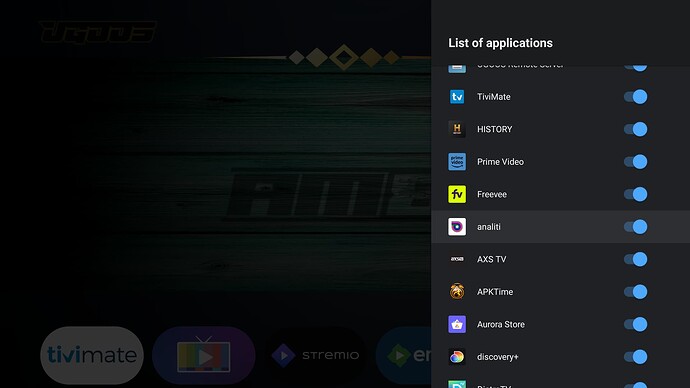Toggle the HISTORY switch
This screenshot has height=388, width=690.
635,129
